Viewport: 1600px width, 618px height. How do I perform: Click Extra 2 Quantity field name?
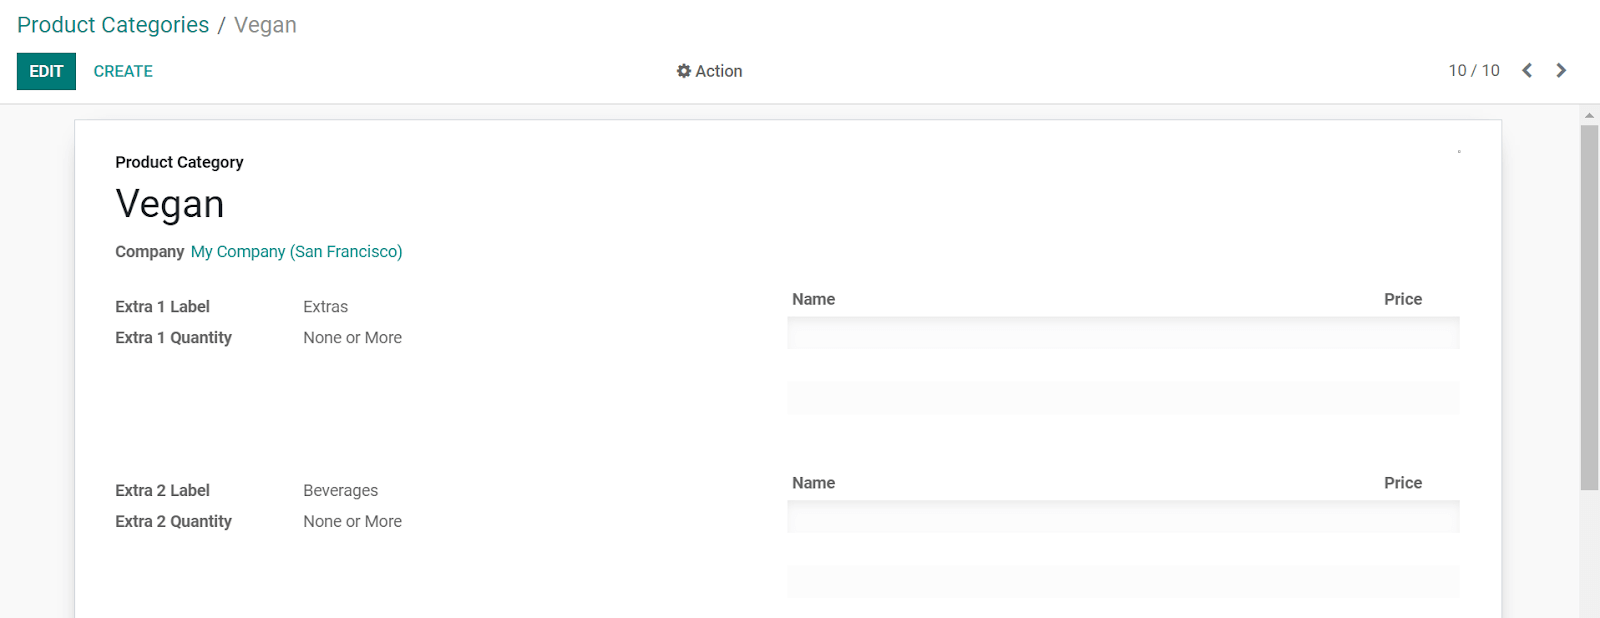173,522
